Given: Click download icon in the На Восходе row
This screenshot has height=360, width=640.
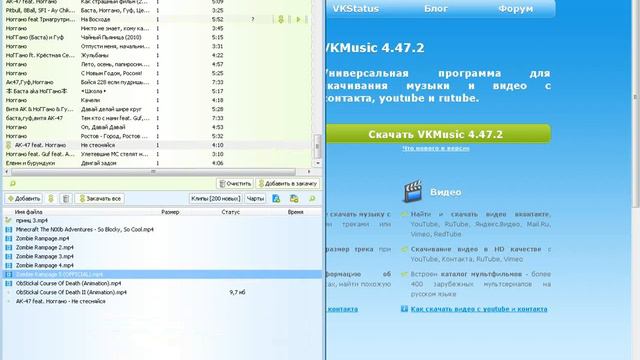Looking at the screenshot, I should (281, 20).
